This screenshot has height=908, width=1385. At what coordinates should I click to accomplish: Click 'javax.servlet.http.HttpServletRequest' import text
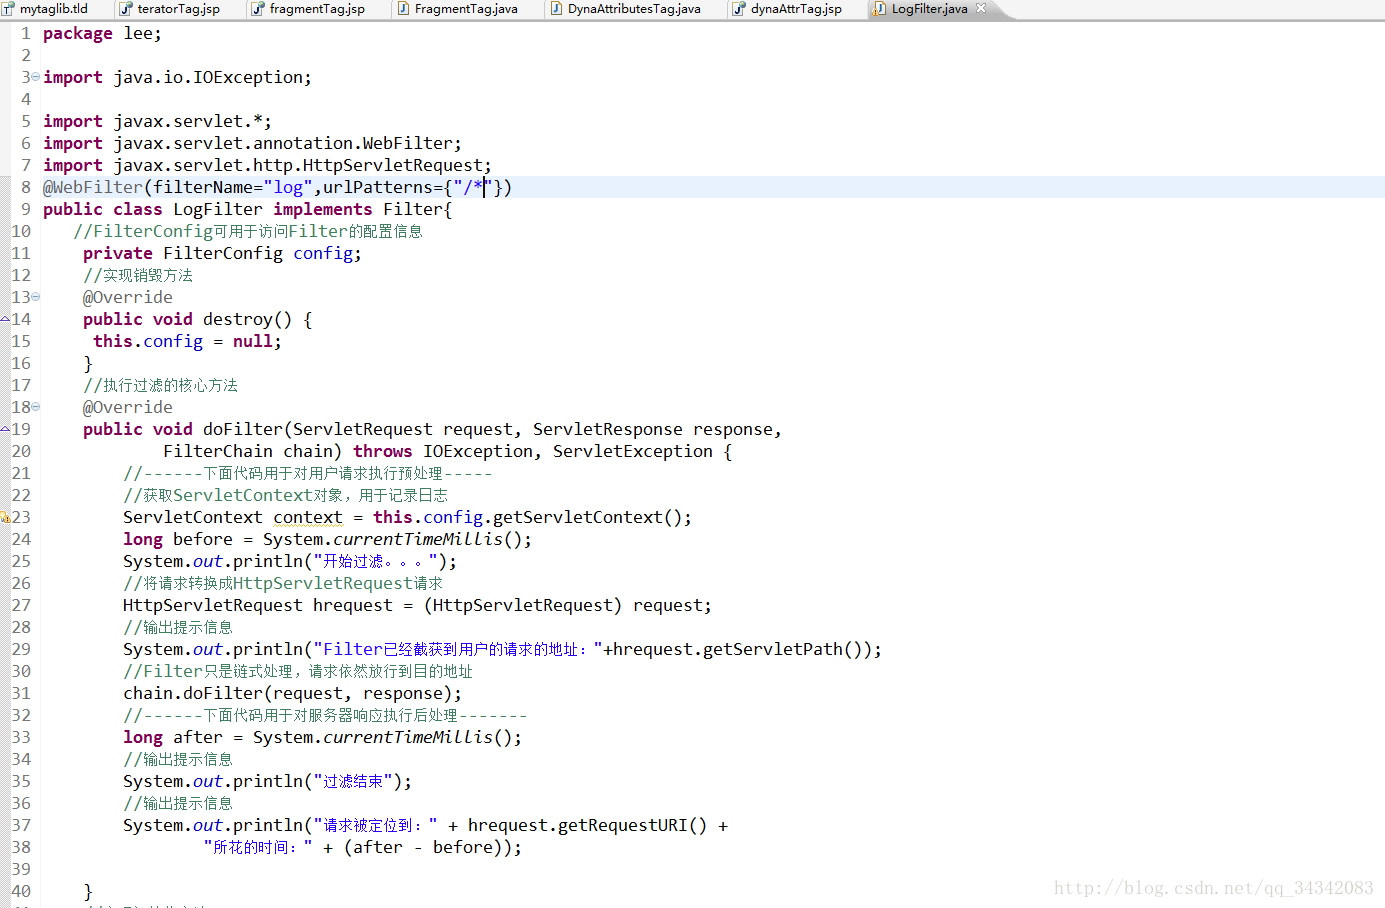coord(297,166)
